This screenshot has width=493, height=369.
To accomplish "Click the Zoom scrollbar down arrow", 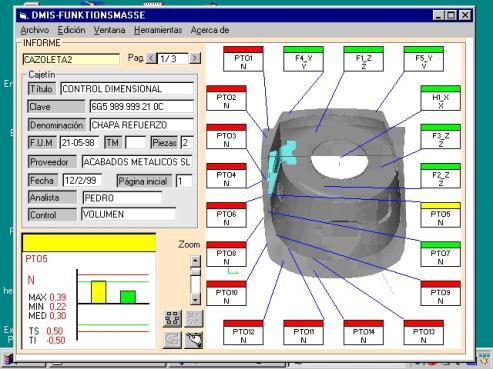I will 195,299.
